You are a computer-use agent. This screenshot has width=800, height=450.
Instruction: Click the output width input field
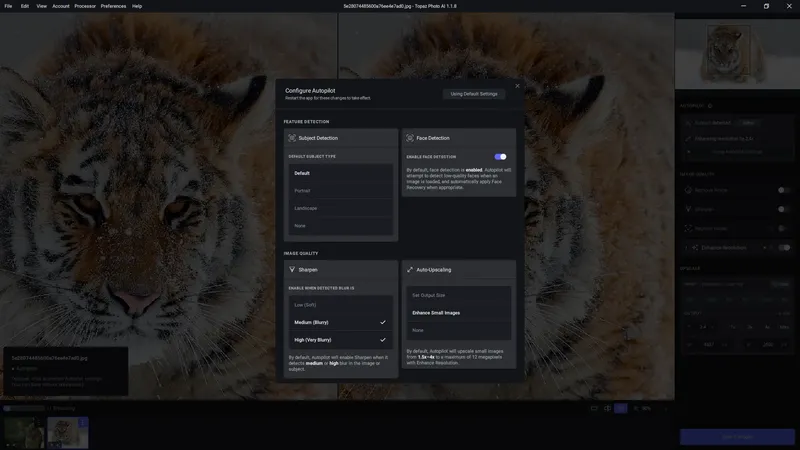(709, 345)
